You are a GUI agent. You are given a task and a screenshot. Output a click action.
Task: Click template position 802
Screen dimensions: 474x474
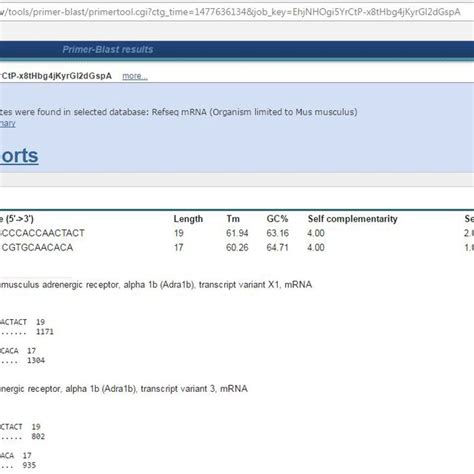[x=38, y=436]
